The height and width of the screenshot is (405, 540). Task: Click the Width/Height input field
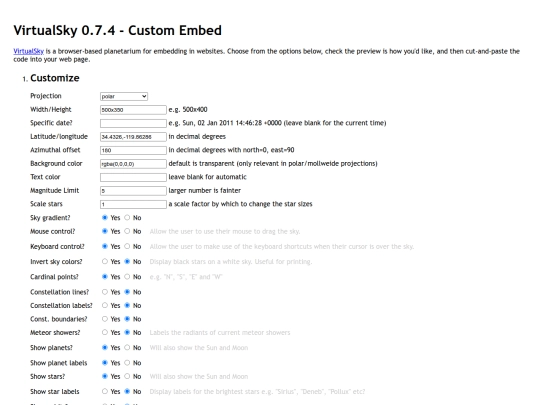(133, 110)
